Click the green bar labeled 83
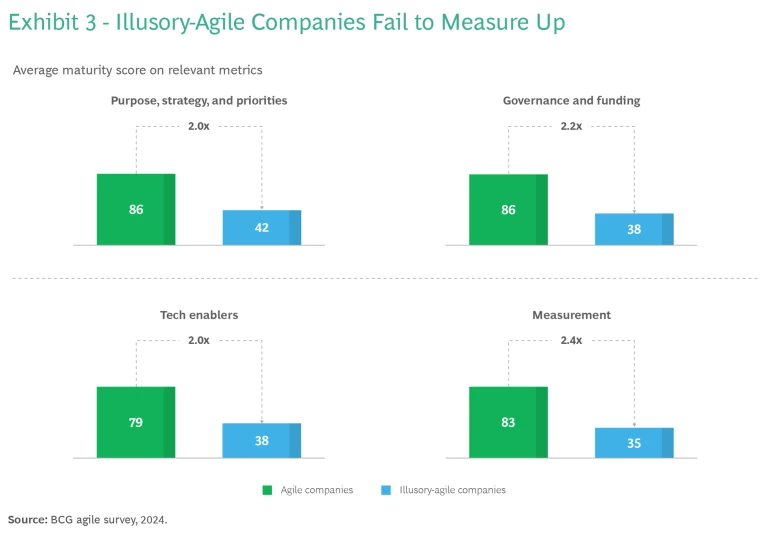Viewport: 768px width, 546px height. (508, 422)
